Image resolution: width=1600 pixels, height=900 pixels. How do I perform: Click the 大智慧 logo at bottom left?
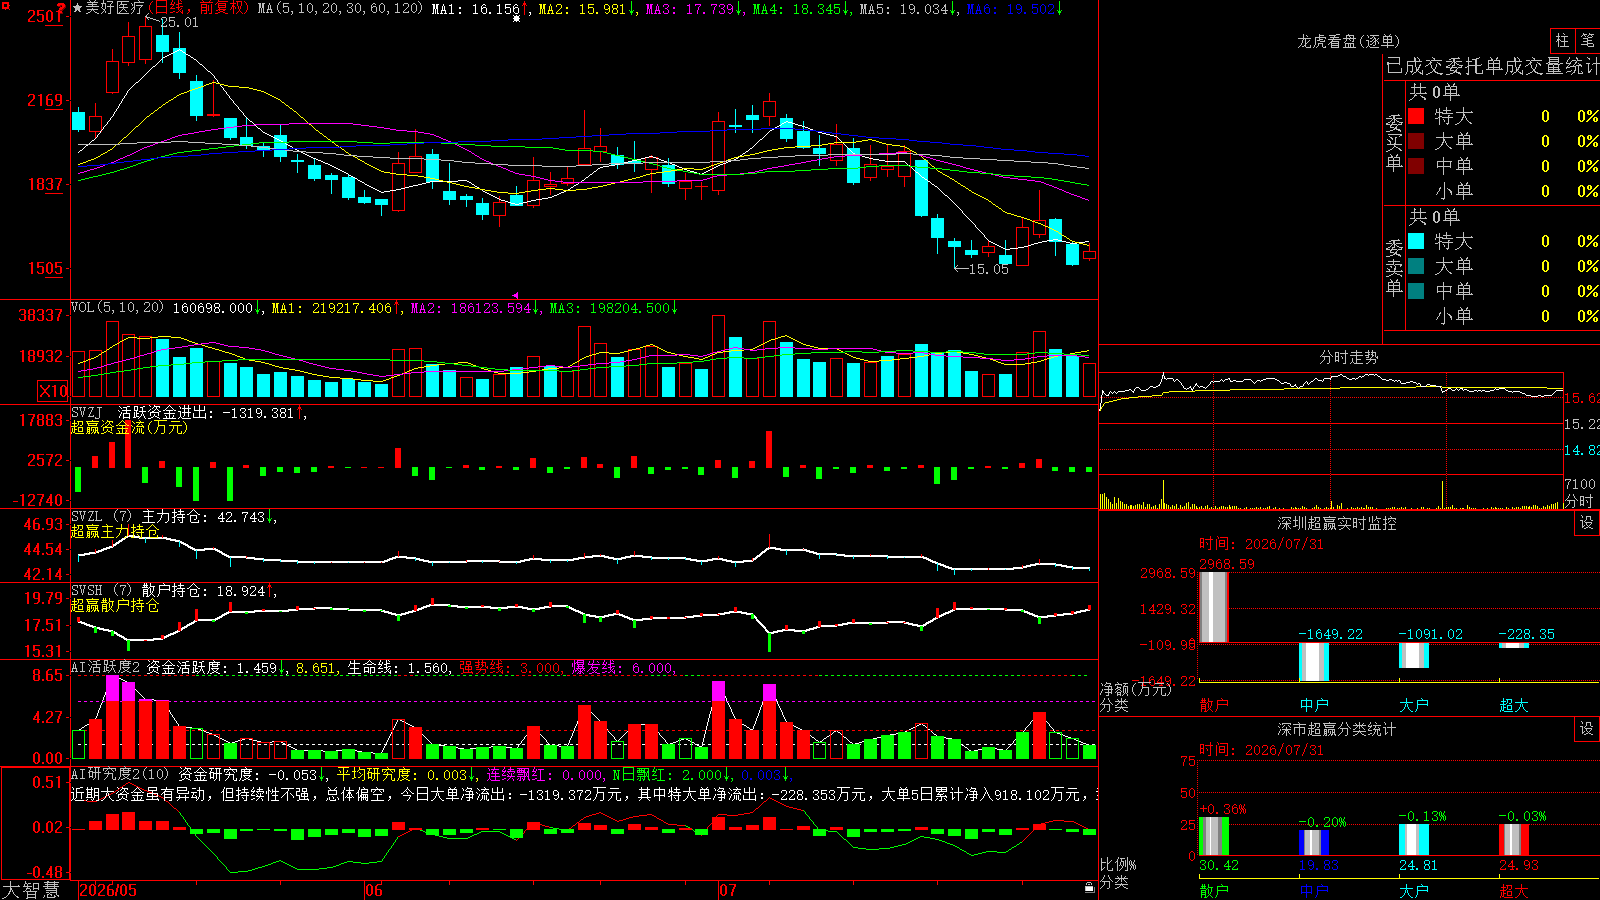point(31,889)
